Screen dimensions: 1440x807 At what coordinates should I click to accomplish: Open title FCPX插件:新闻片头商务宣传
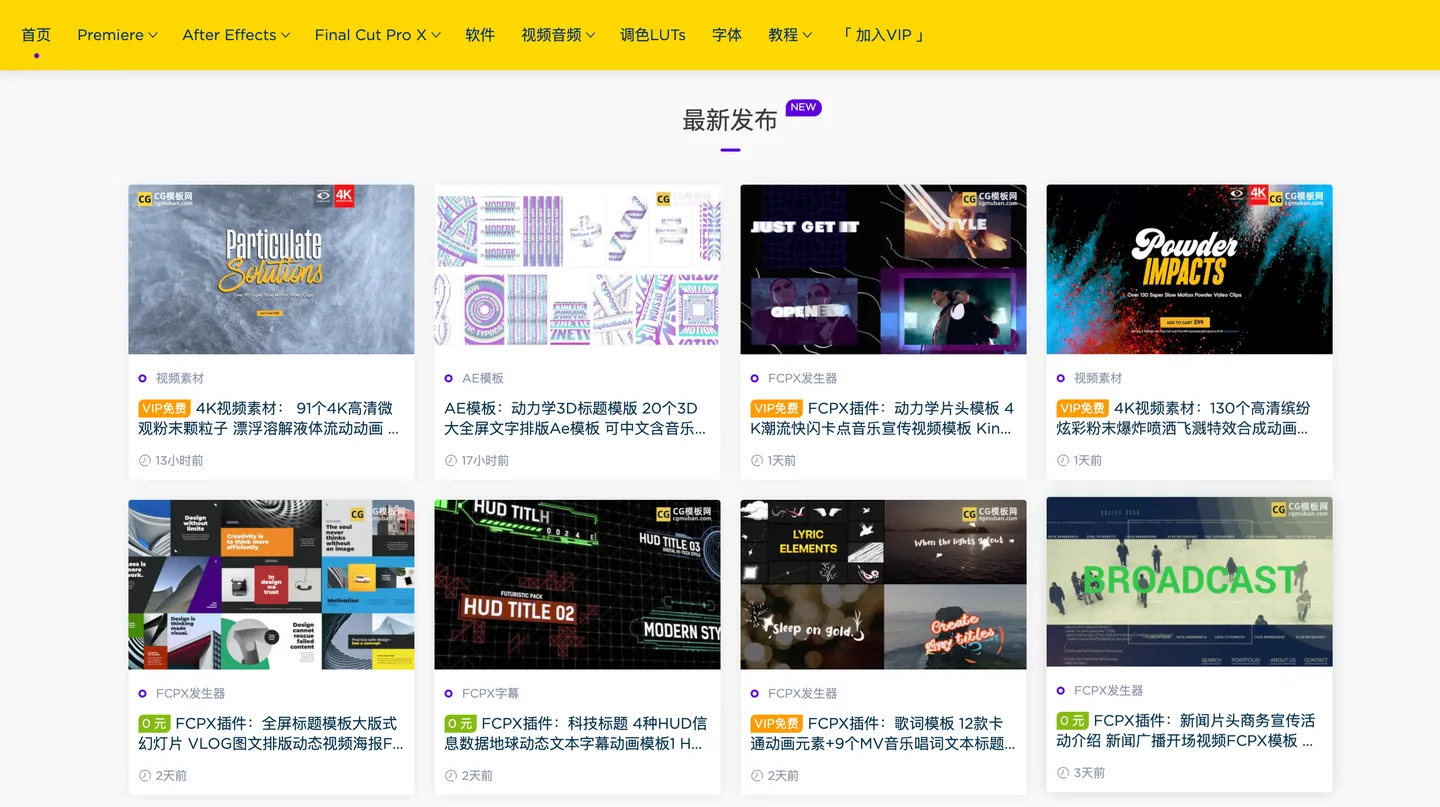[1186, 730]
